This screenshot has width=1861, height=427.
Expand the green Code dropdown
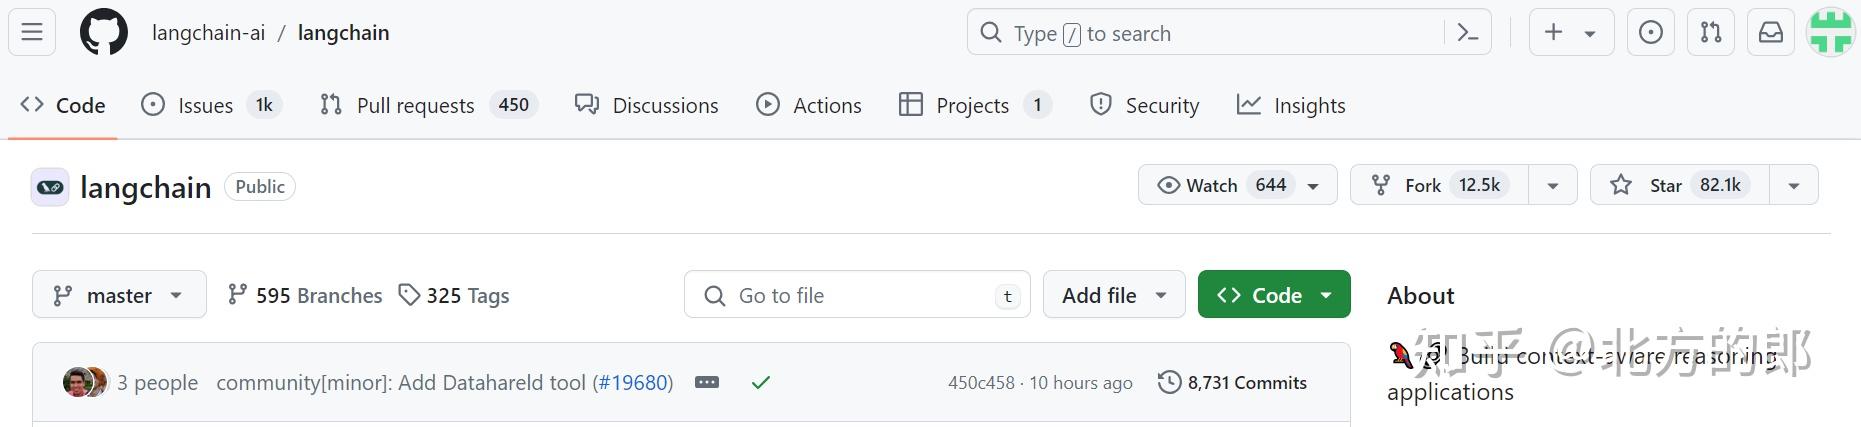(1274, 295)
